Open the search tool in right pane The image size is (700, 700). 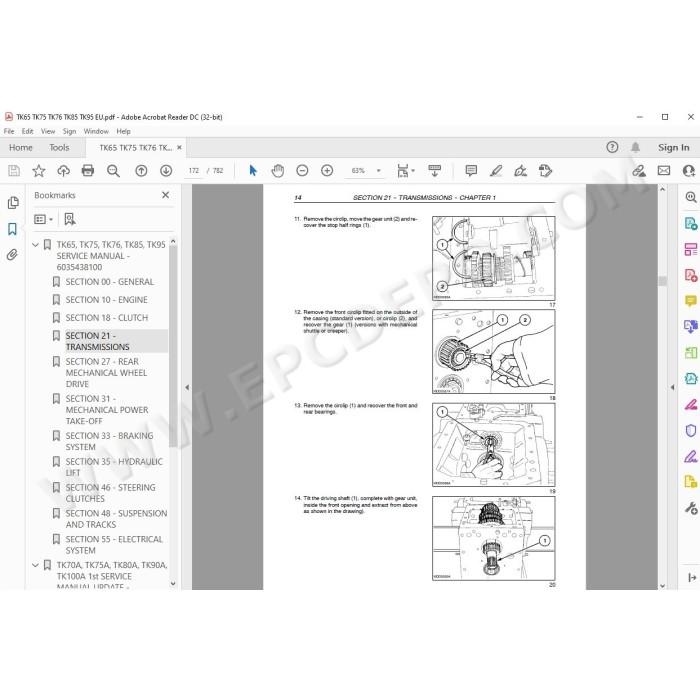click(691, 197)
